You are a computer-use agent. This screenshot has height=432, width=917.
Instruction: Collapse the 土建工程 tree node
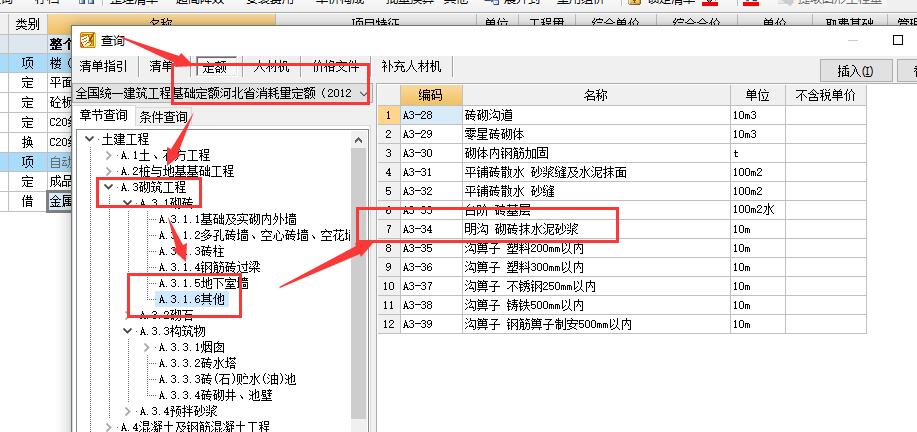(89, 139)
